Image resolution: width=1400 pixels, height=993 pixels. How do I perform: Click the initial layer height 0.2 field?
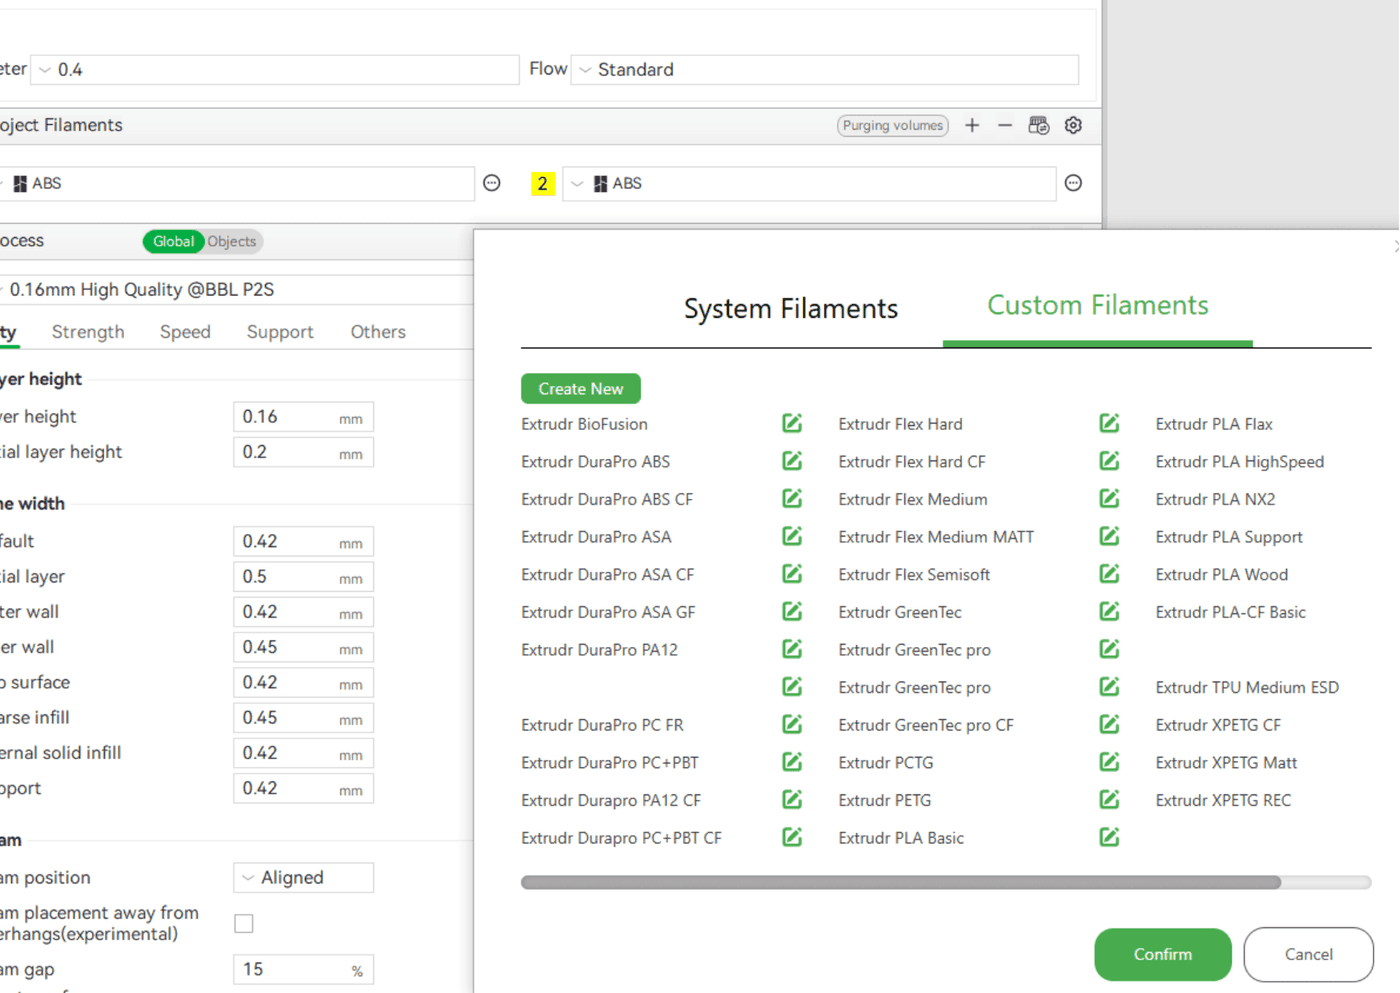click(x=303, y=452)
